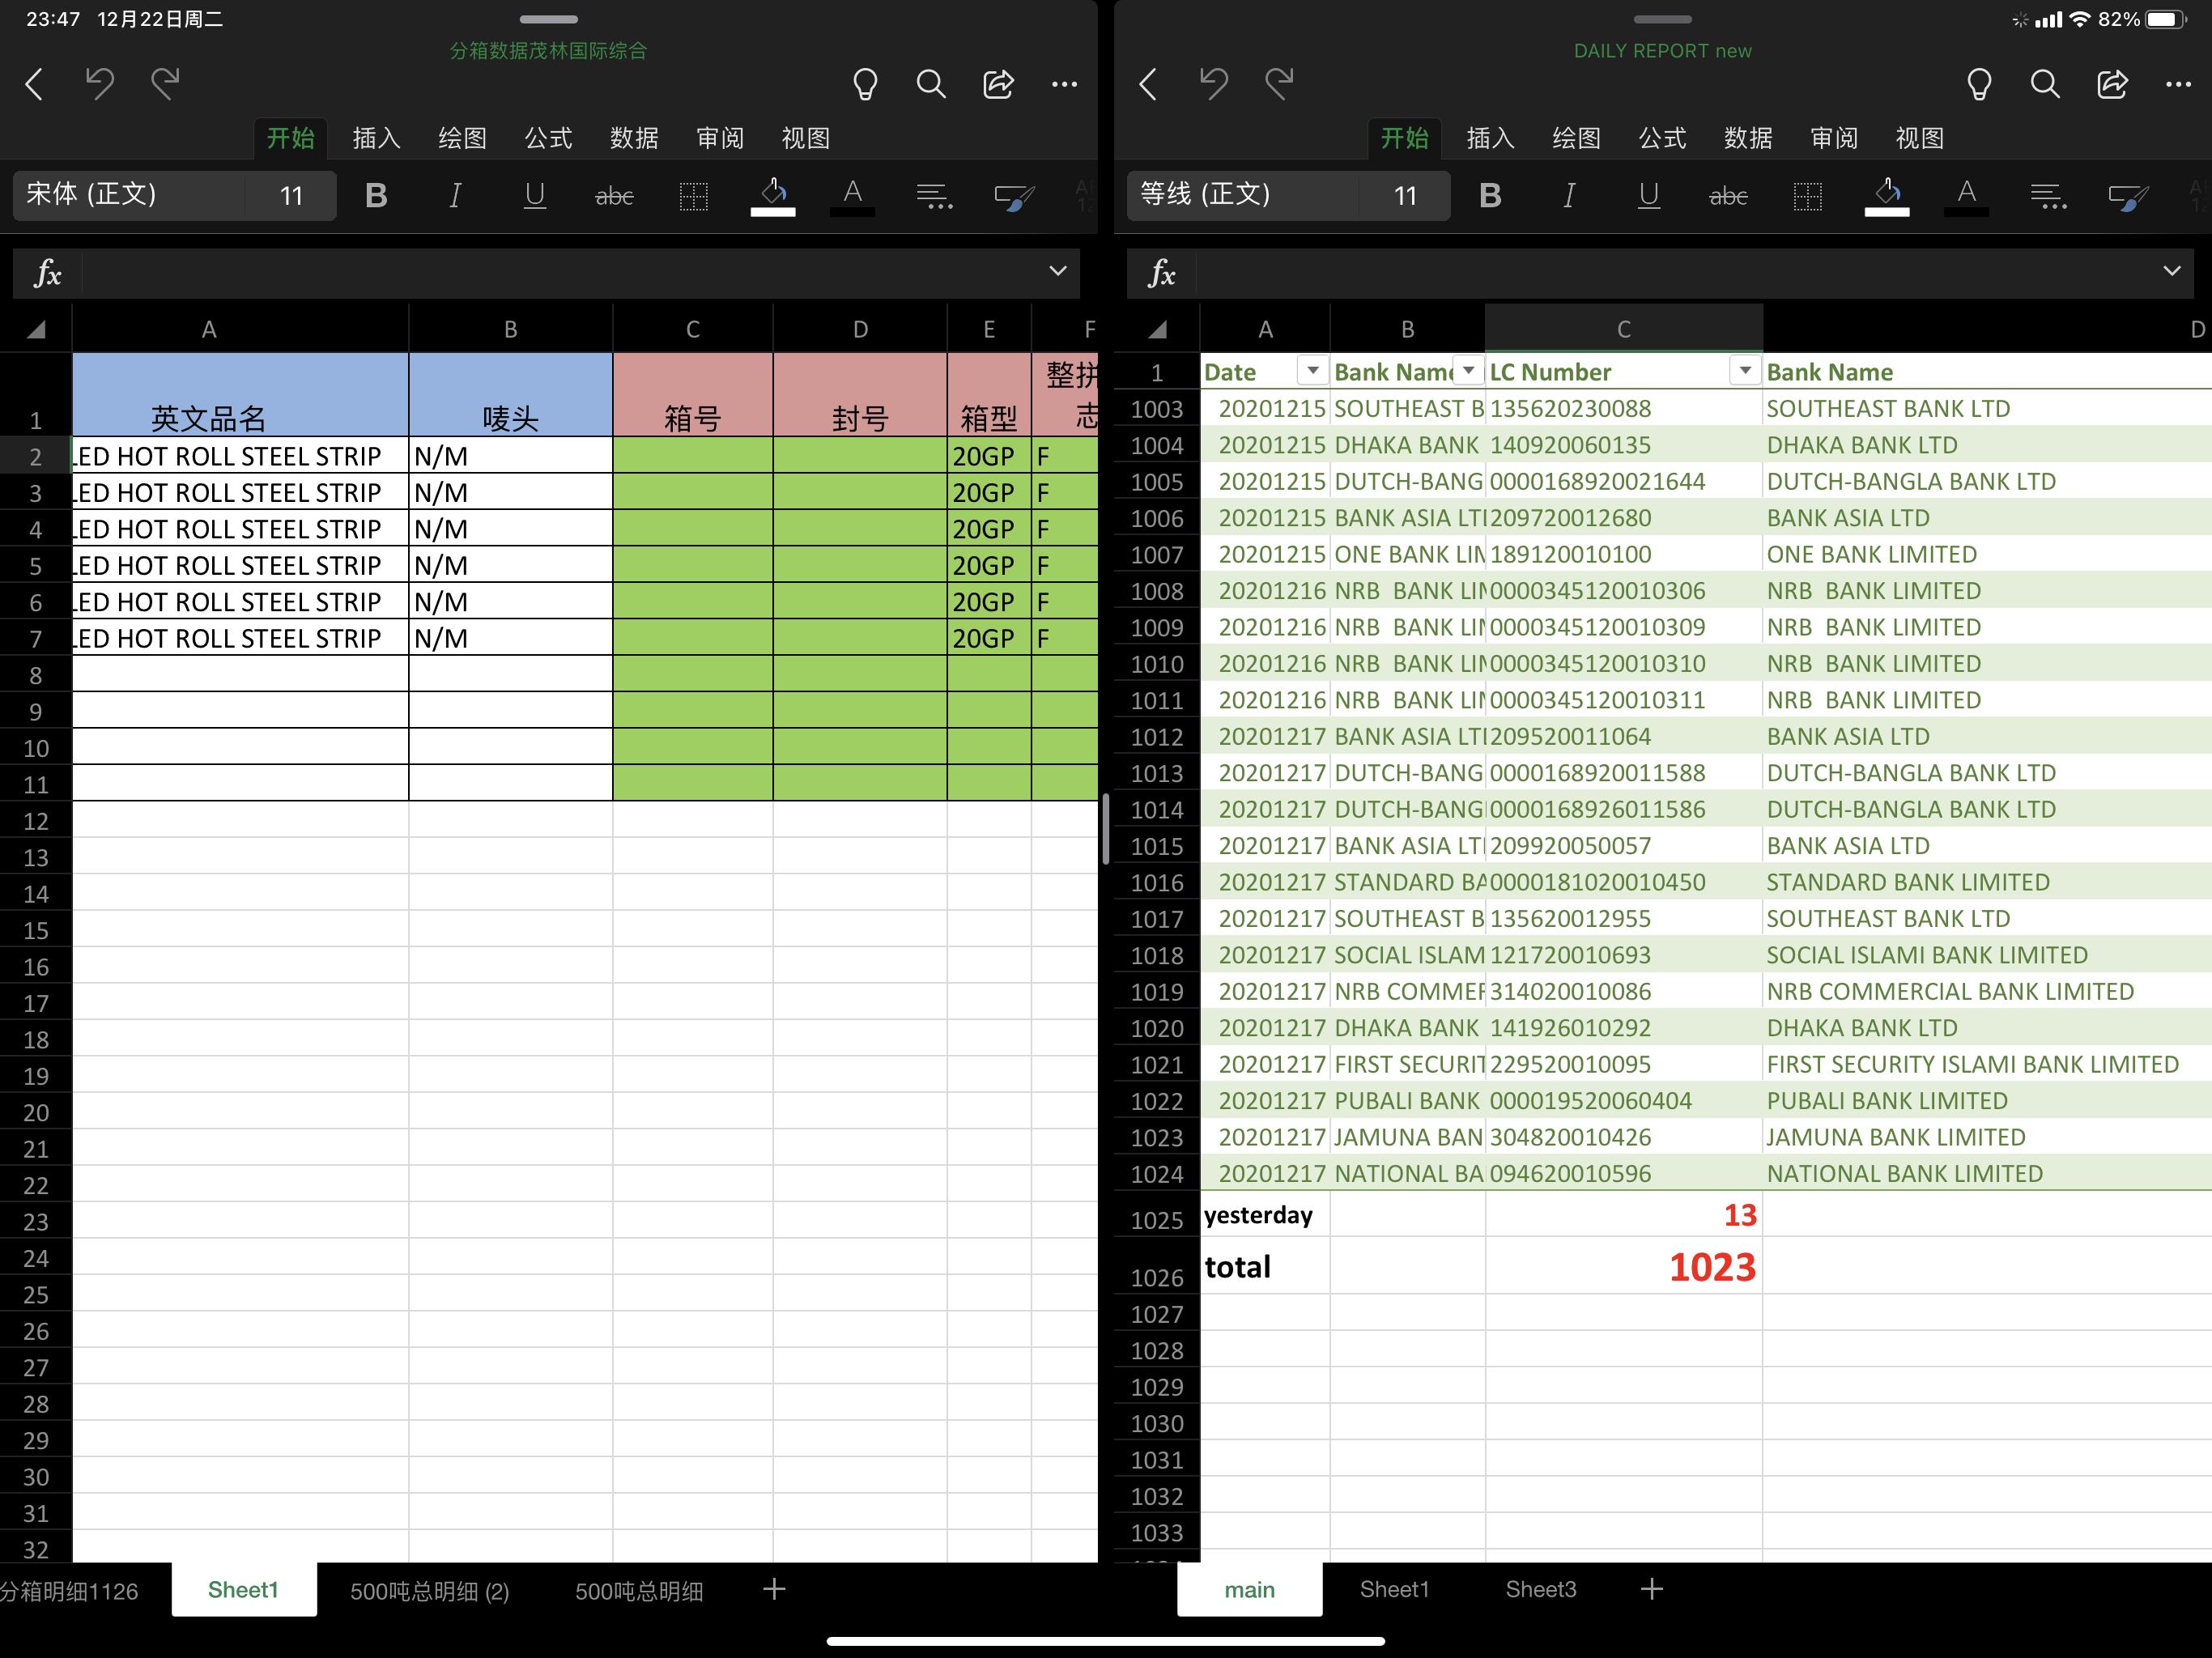Add new sheet with plus in right workbook
The height and width of the screenshot is (1658, 2212).
(1652, 1589)
